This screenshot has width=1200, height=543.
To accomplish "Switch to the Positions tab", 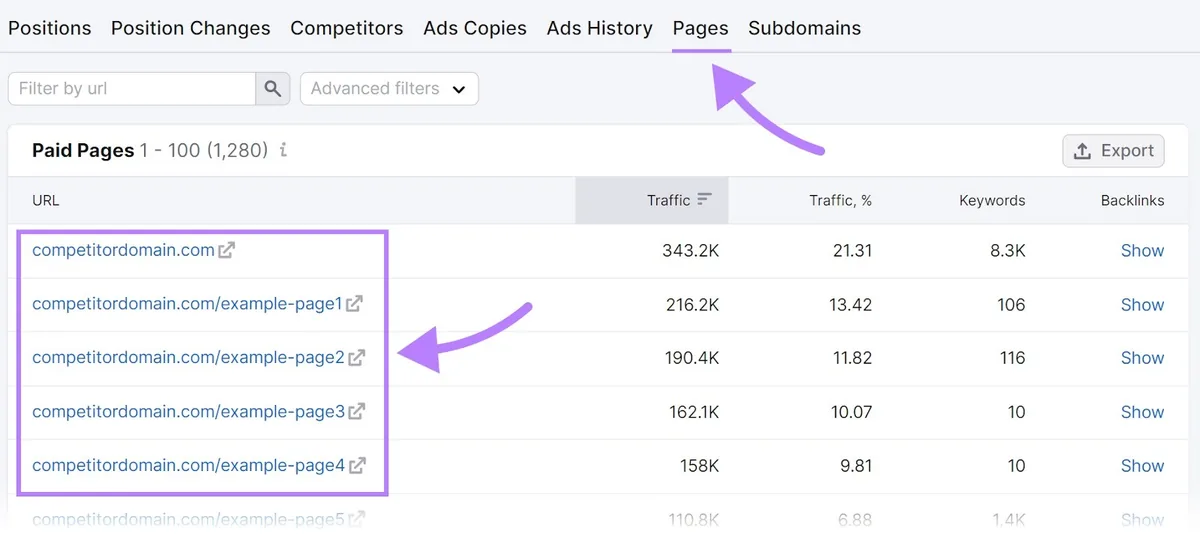I will pos(50,28).
